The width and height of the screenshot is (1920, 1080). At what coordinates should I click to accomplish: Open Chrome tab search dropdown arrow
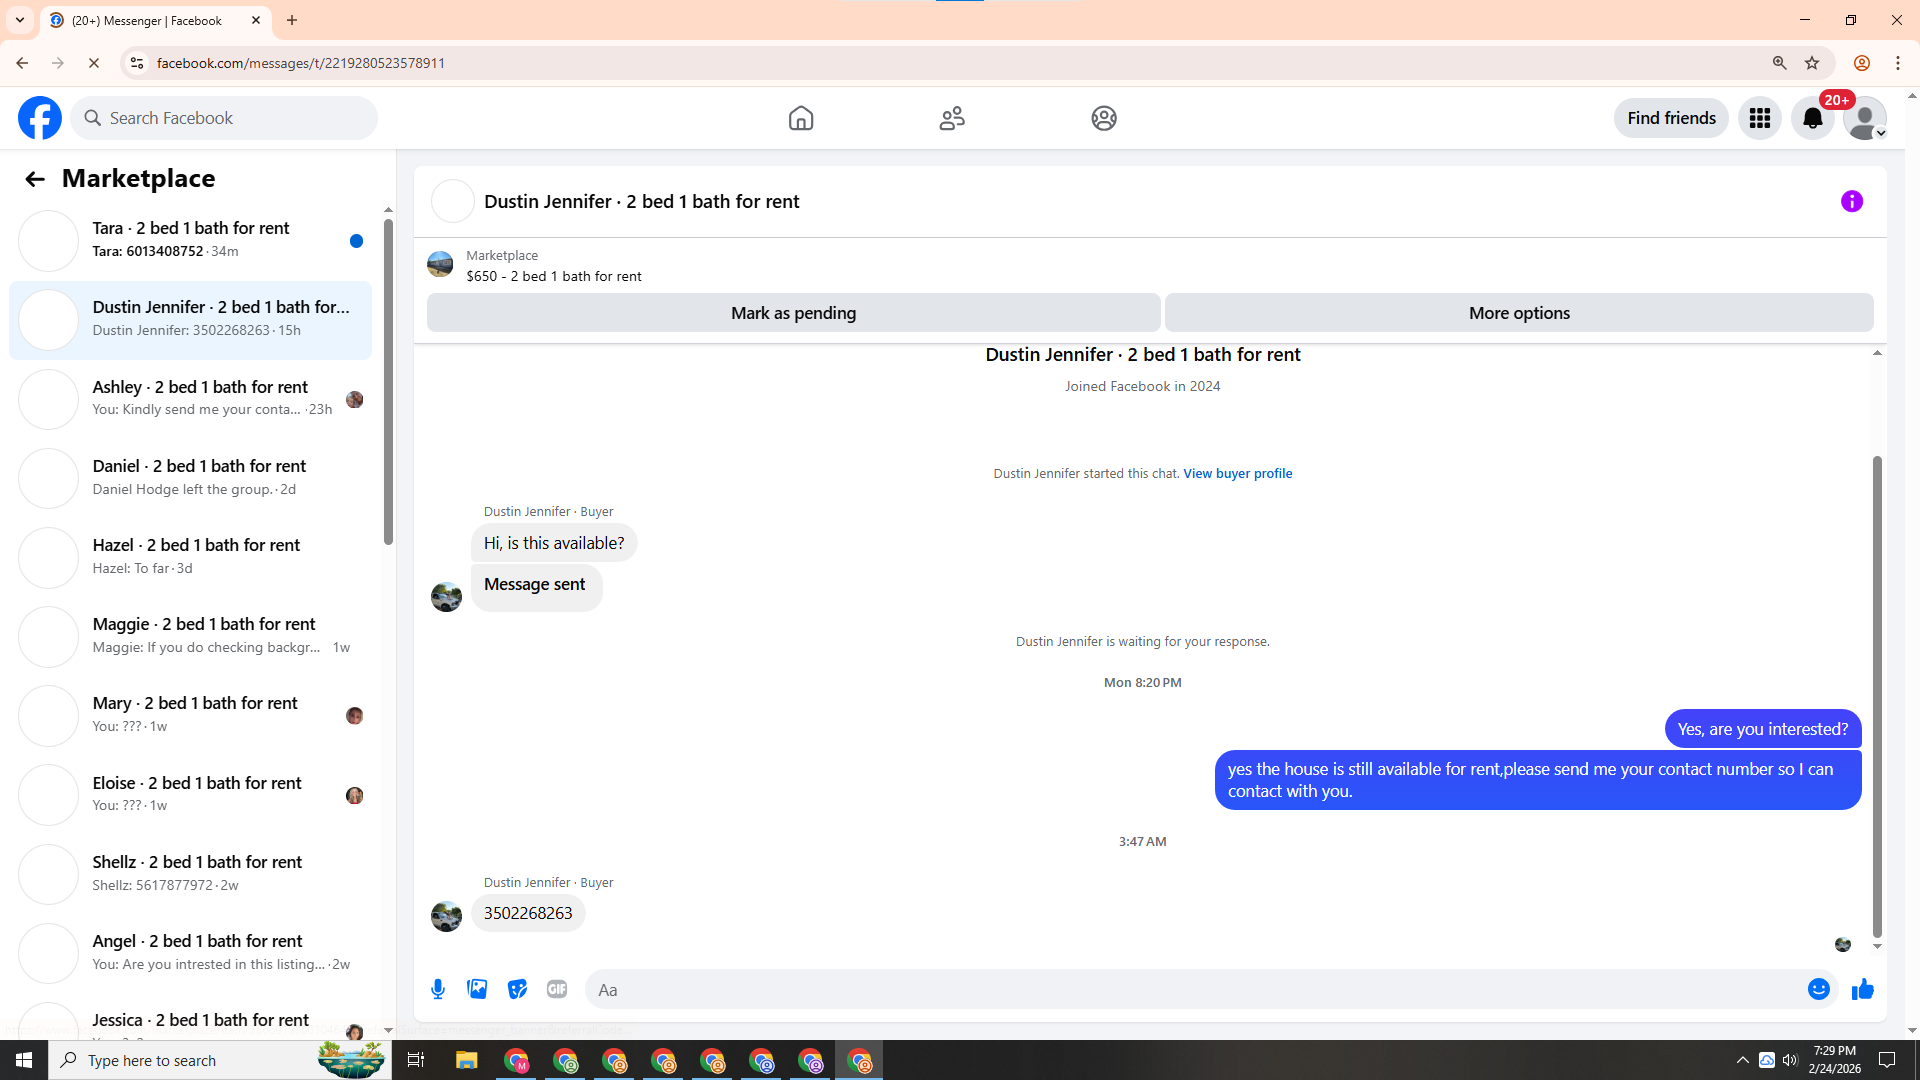(x=19, y=20)
